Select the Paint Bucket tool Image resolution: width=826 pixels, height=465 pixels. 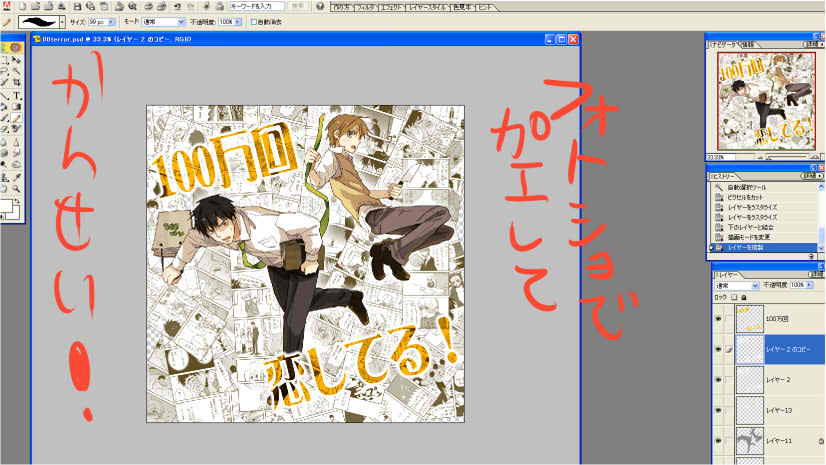[x=5, y=106]
